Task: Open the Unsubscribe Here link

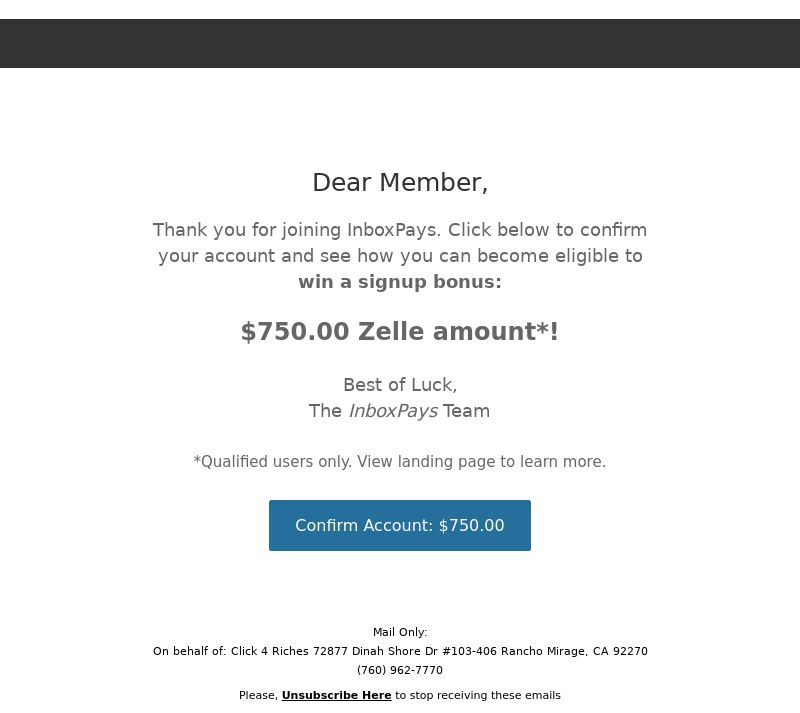Action: click(336, 695)
